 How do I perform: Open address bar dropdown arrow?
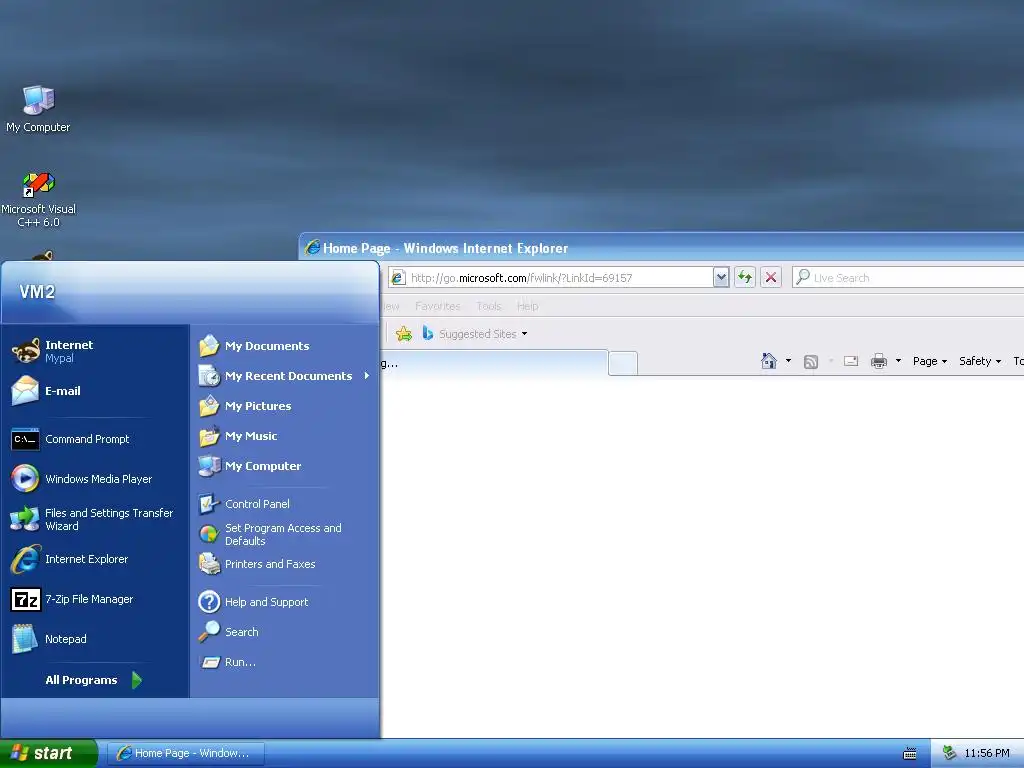pos(721,278)
